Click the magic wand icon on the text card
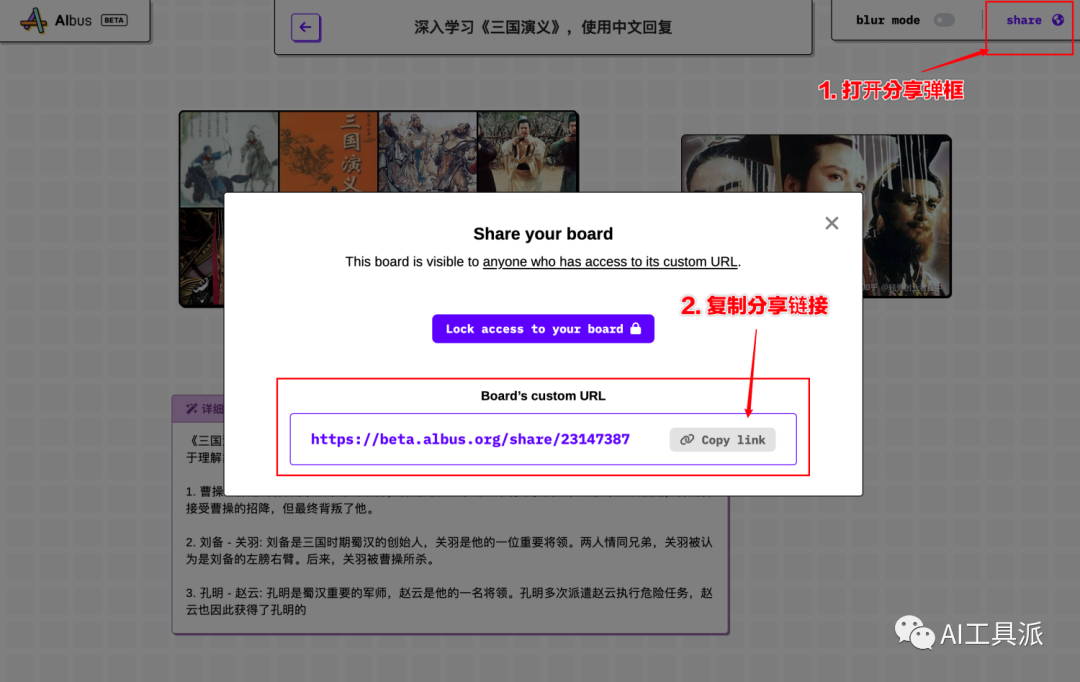The height and width of the screenshot is (682, 1080). (x=191, y=409)
